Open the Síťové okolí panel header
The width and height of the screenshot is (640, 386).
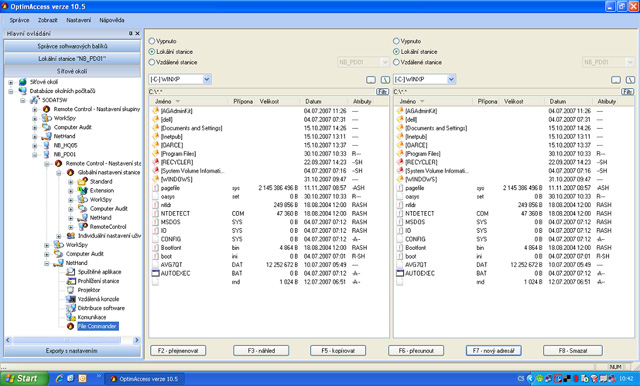click(72, 71)
